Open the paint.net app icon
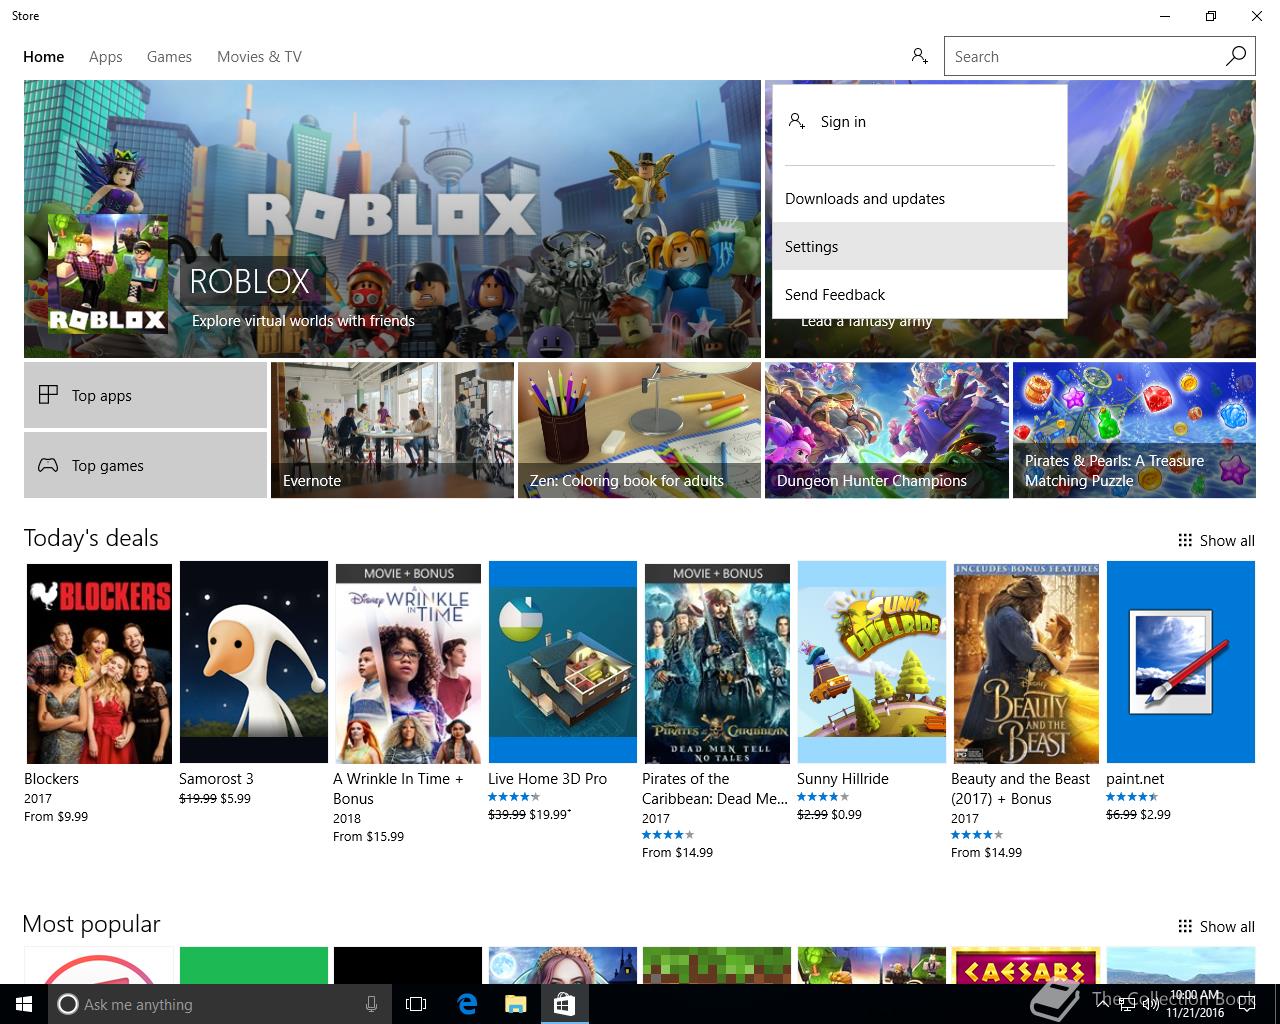This screenshot has width=1280, height=1024. coord(1181,662)
